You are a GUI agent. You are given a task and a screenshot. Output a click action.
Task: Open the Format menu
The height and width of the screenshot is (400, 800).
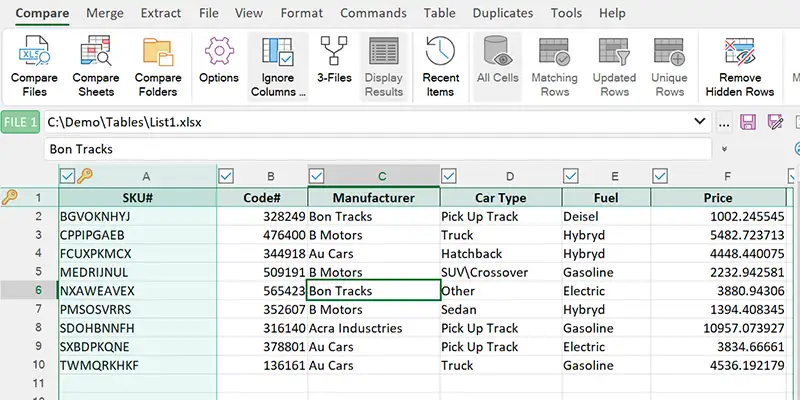pyautogui.click(x=302, y=13)
